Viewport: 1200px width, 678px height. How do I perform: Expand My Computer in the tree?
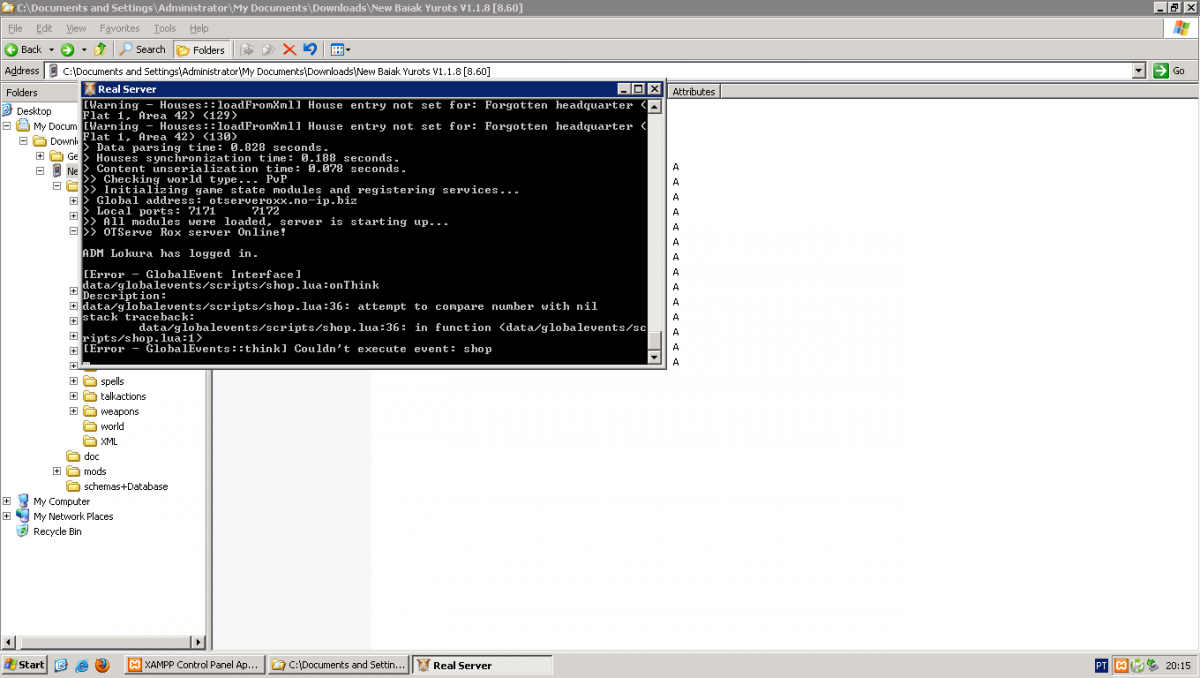click(7, 501)
